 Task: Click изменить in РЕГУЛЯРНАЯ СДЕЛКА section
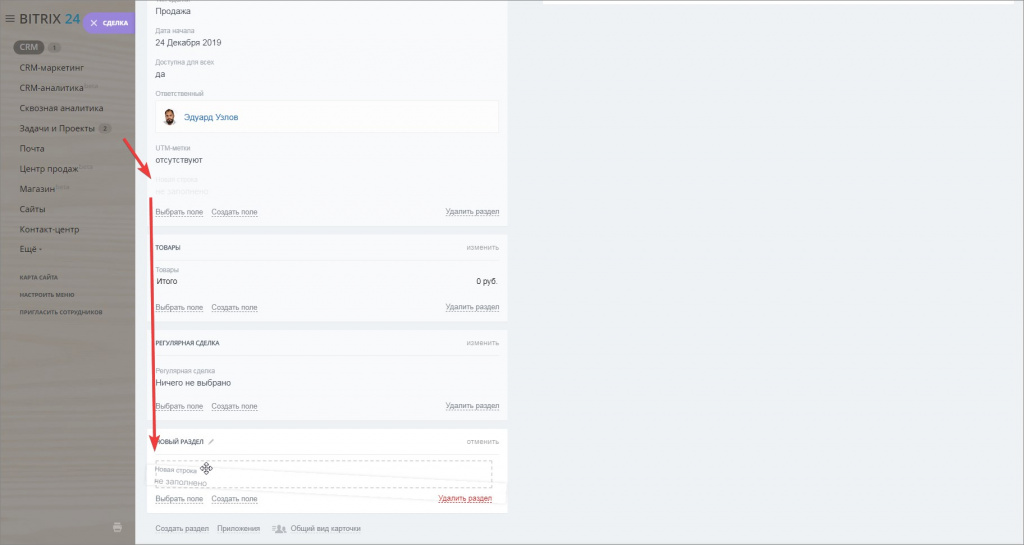point(483,343)
